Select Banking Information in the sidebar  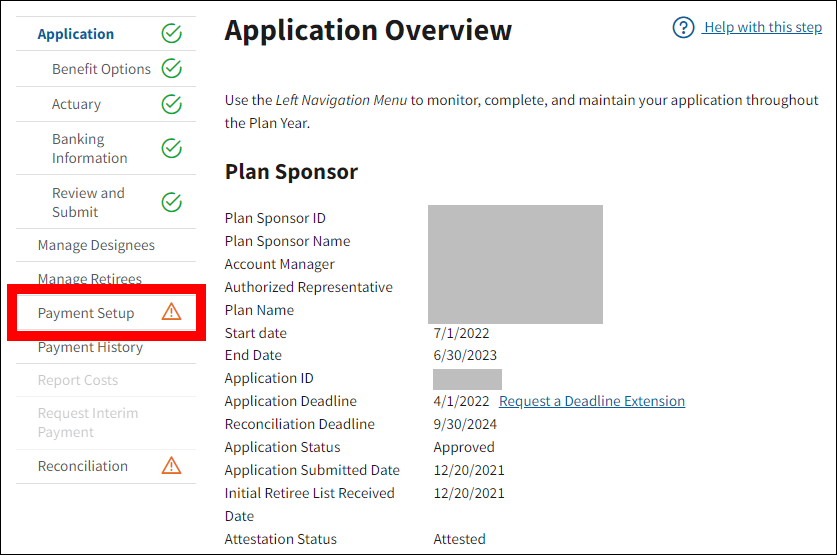[x=89, y=149]
